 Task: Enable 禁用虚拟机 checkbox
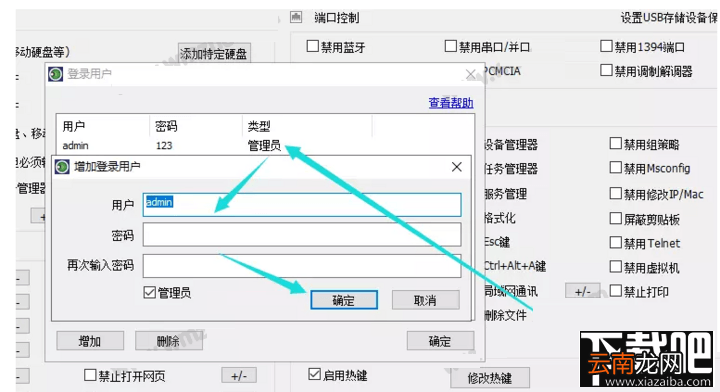[615, 267]
